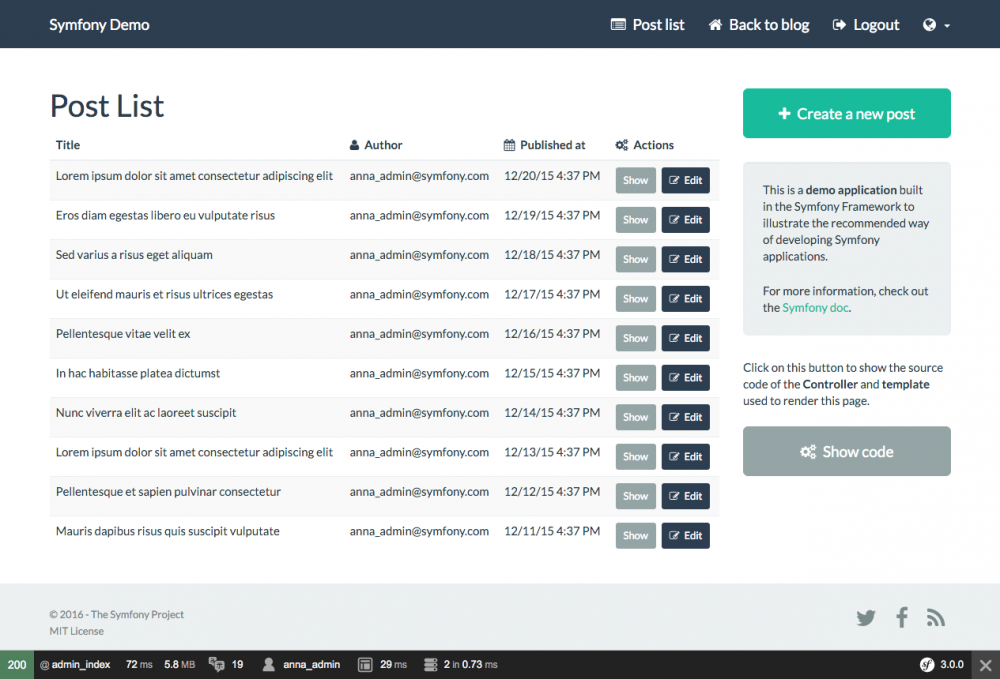Open the Post list menu item
1000x679 pixels.
coord(647,25)
